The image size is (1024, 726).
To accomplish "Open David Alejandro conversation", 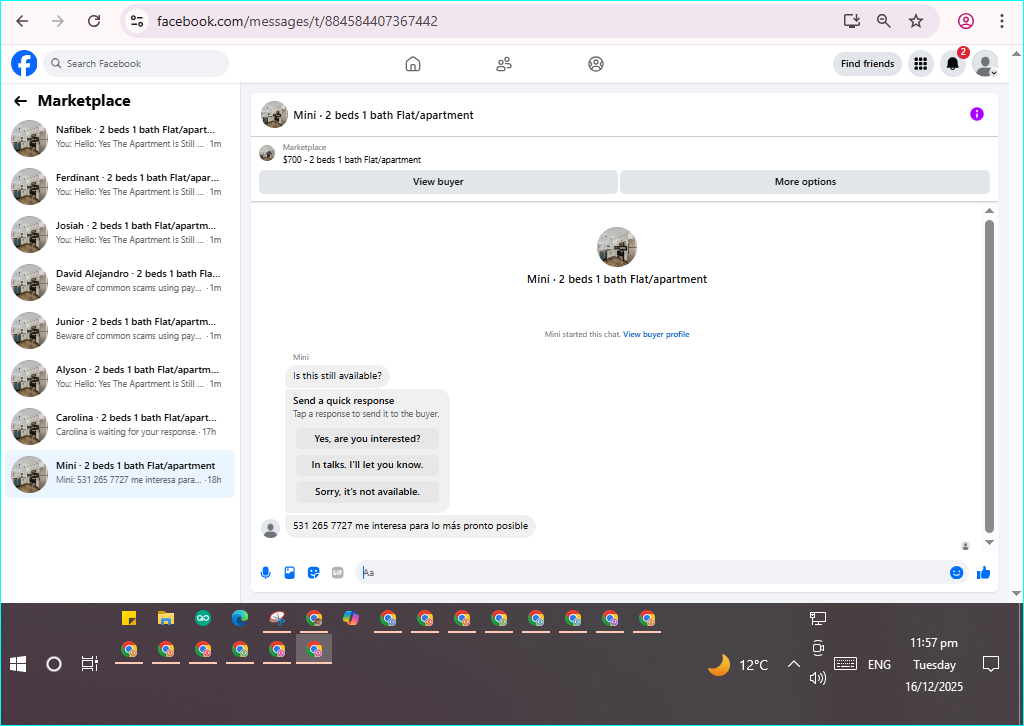I will pyautogui.click(x=120, y=281).
